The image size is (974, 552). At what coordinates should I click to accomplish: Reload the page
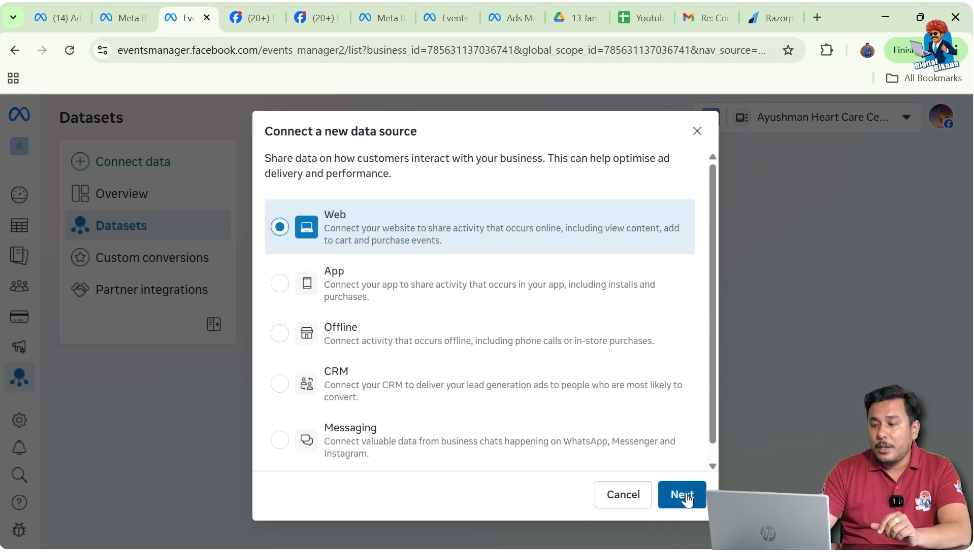70,50
